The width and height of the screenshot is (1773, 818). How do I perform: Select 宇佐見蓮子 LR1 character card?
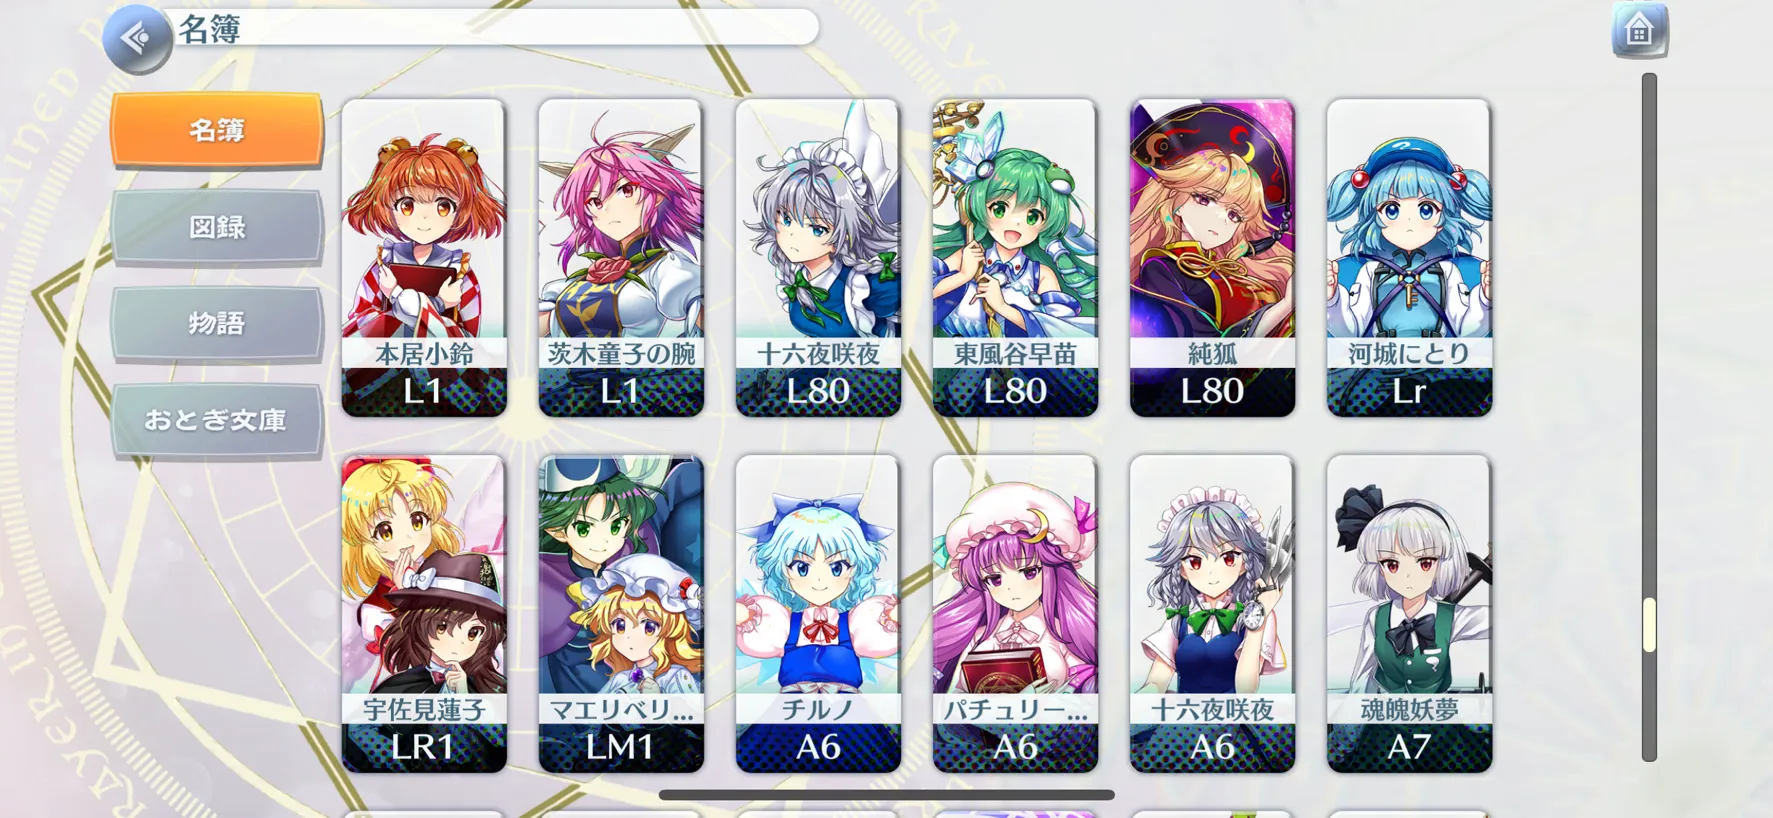coord(424,614)
